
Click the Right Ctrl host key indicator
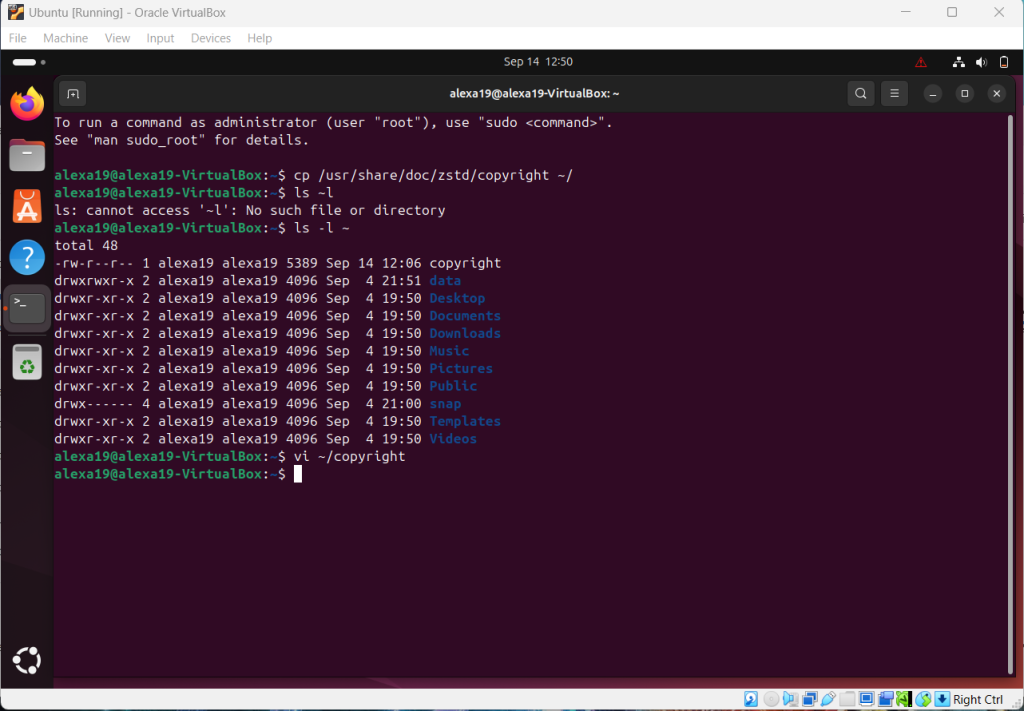(977, 700)
